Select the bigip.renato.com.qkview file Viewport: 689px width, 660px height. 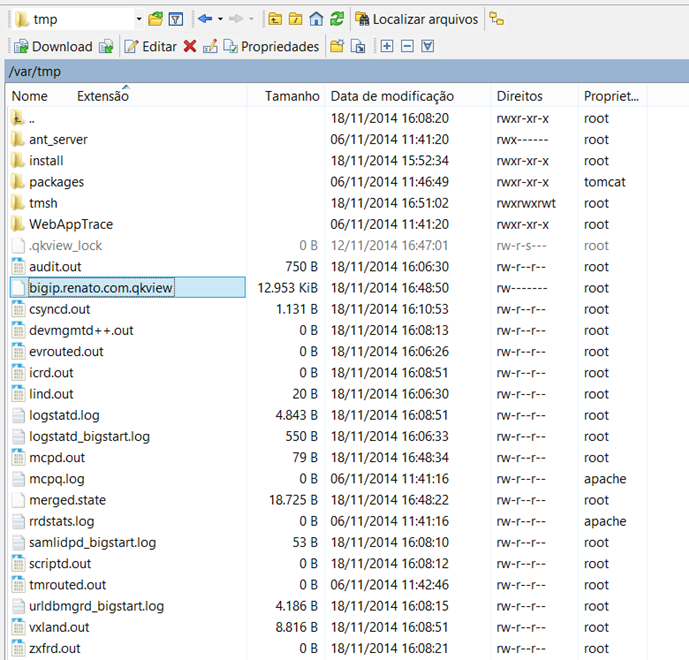click(101, 288)
